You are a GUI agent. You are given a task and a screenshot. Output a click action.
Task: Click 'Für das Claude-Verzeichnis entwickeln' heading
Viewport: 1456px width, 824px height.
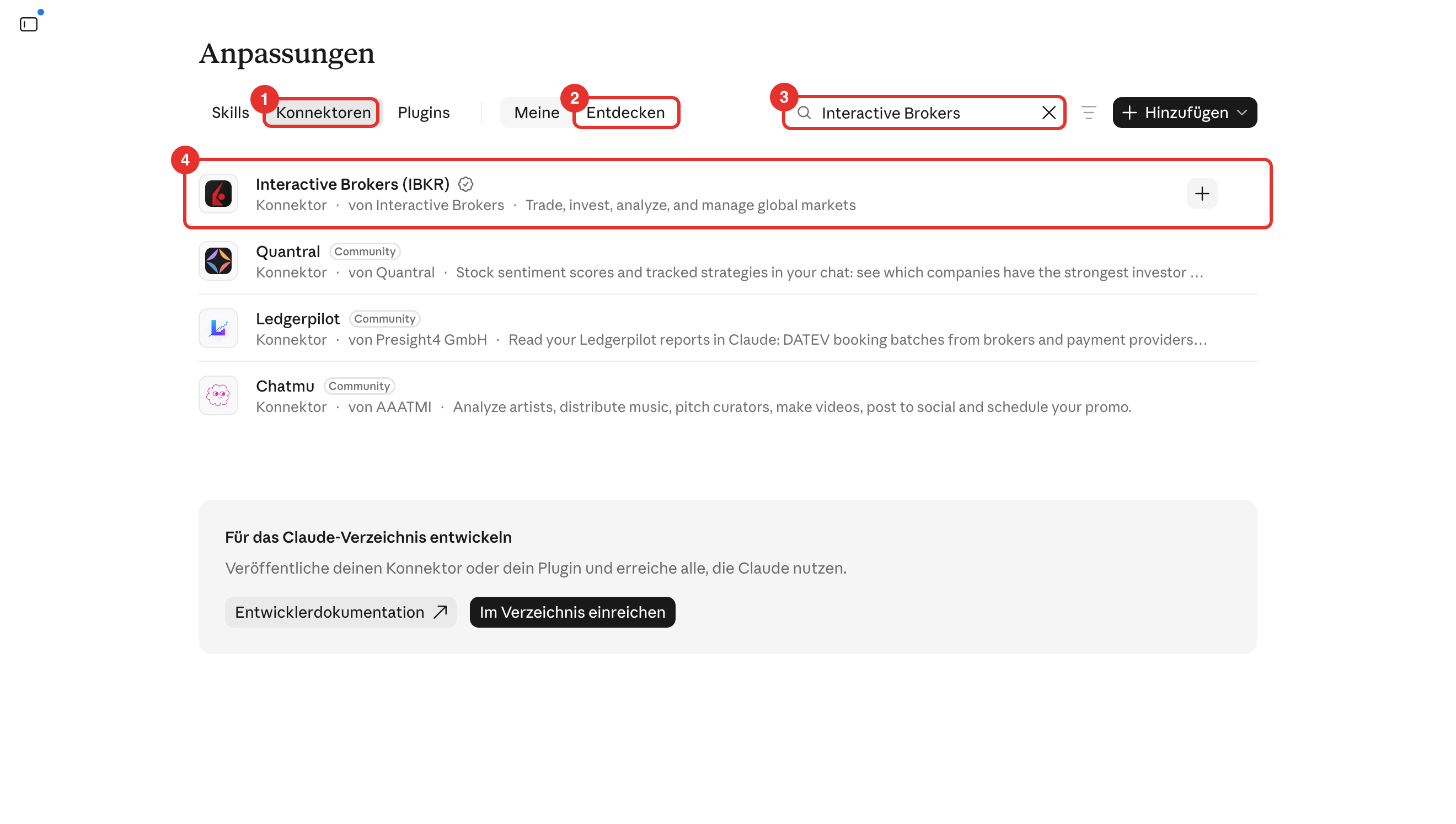pos(368,537)
